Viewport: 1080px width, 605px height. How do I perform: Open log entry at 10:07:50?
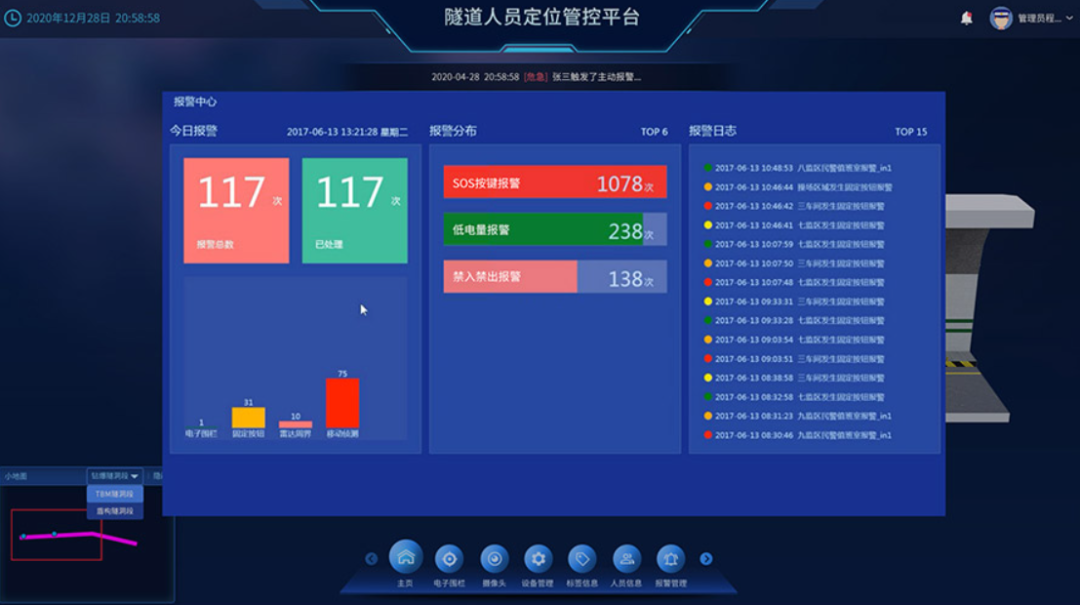click(x=793, y=263)
